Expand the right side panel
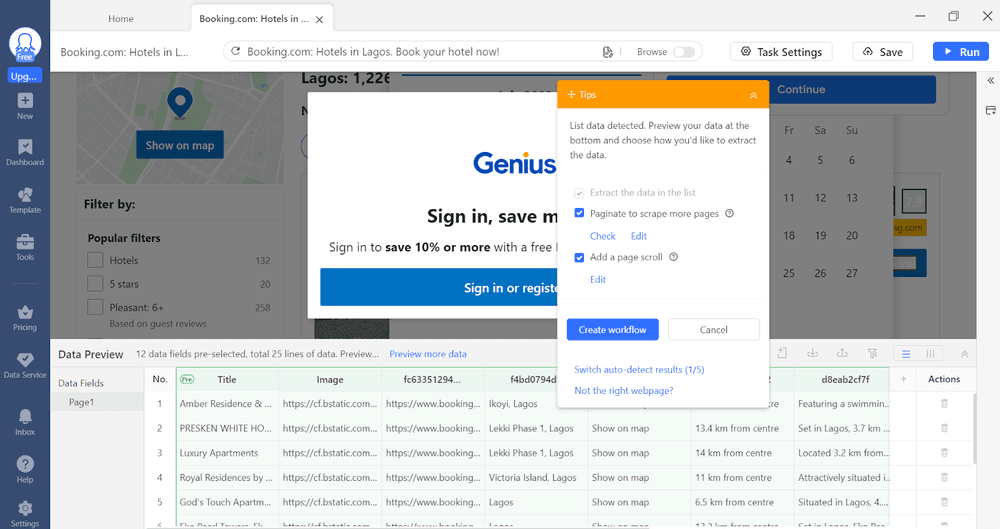Viewport: 1000px width, 529px height. coord(990,80)
